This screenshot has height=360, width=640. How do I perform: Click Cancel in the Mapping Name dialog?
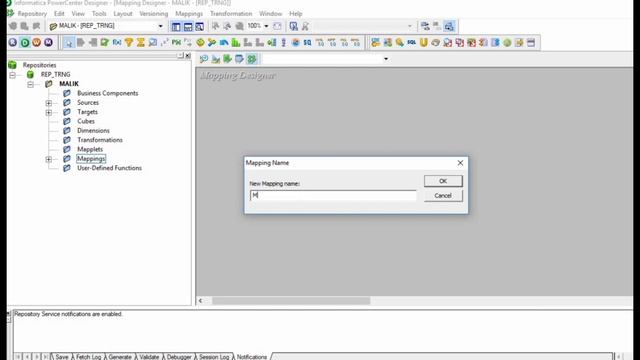tap(443, 196)
